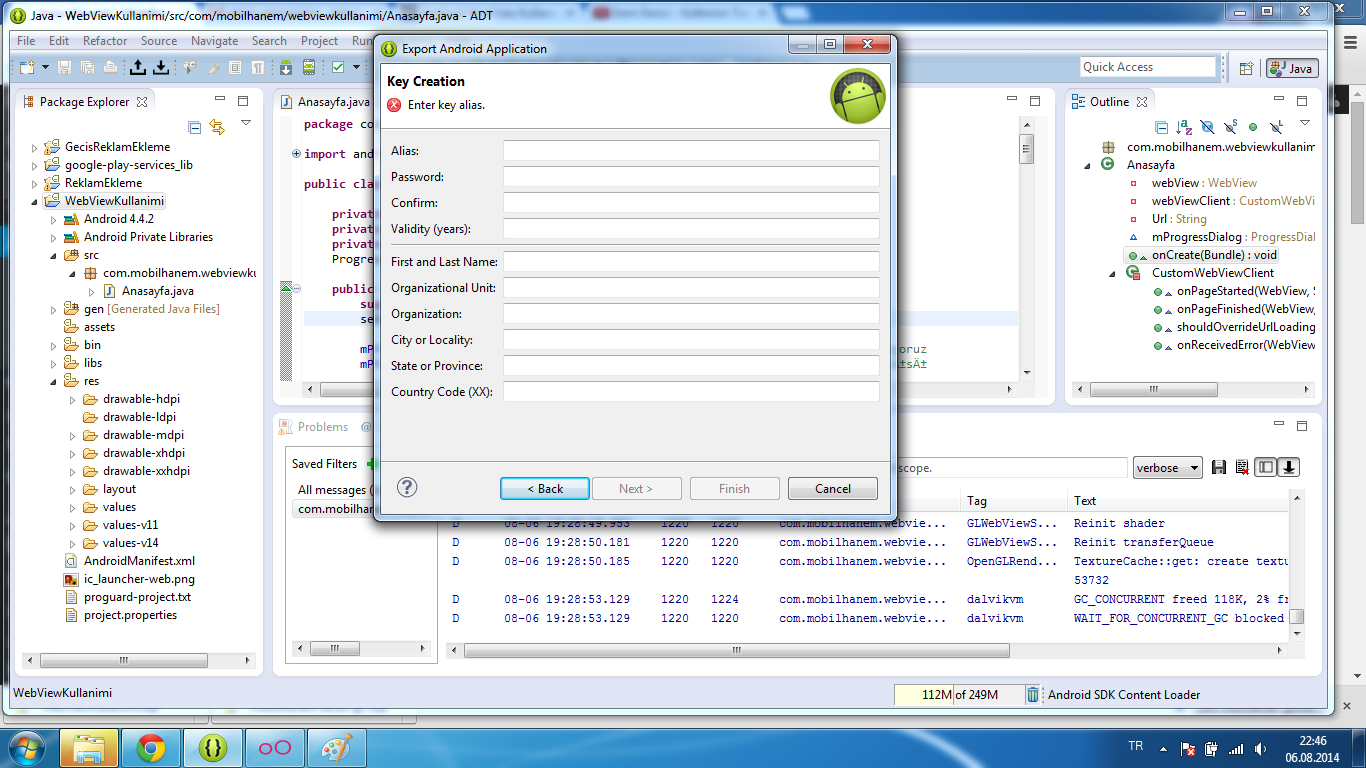Screen dimensions: 1366x768
Task: Click the Windows Start button
Action: coord(27,747)
